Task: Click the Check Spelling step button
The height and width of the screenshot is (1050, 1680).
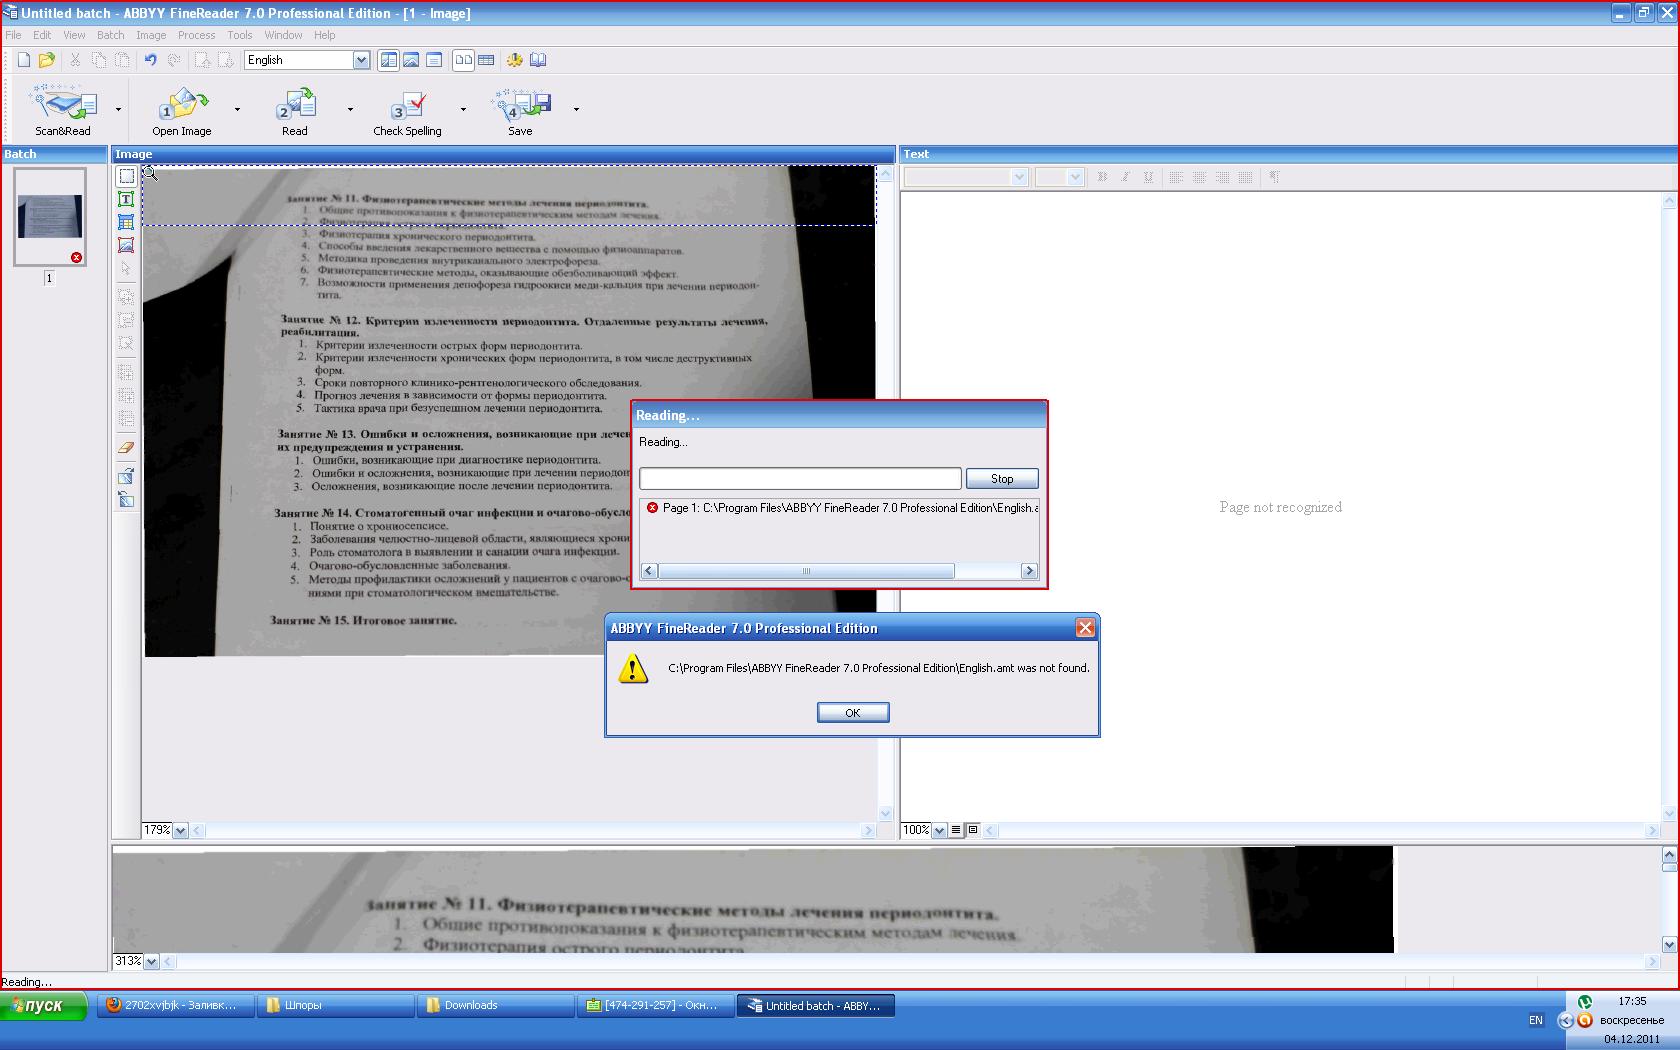Action: (407, 110)
